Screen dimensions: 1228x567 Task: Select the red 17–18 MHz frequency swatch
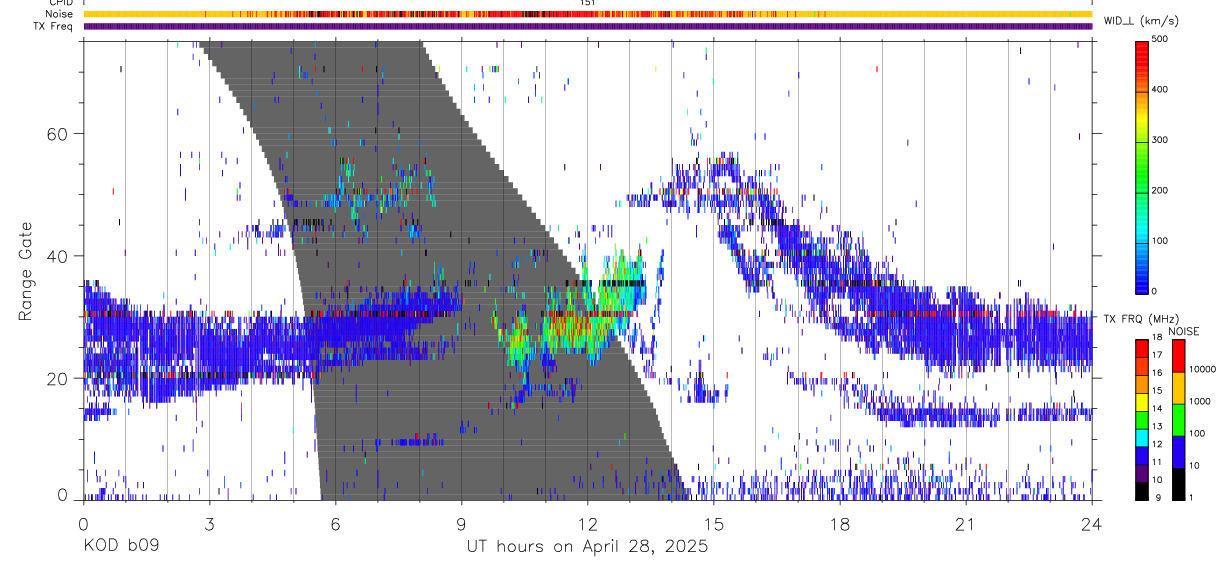point(1142,348)
